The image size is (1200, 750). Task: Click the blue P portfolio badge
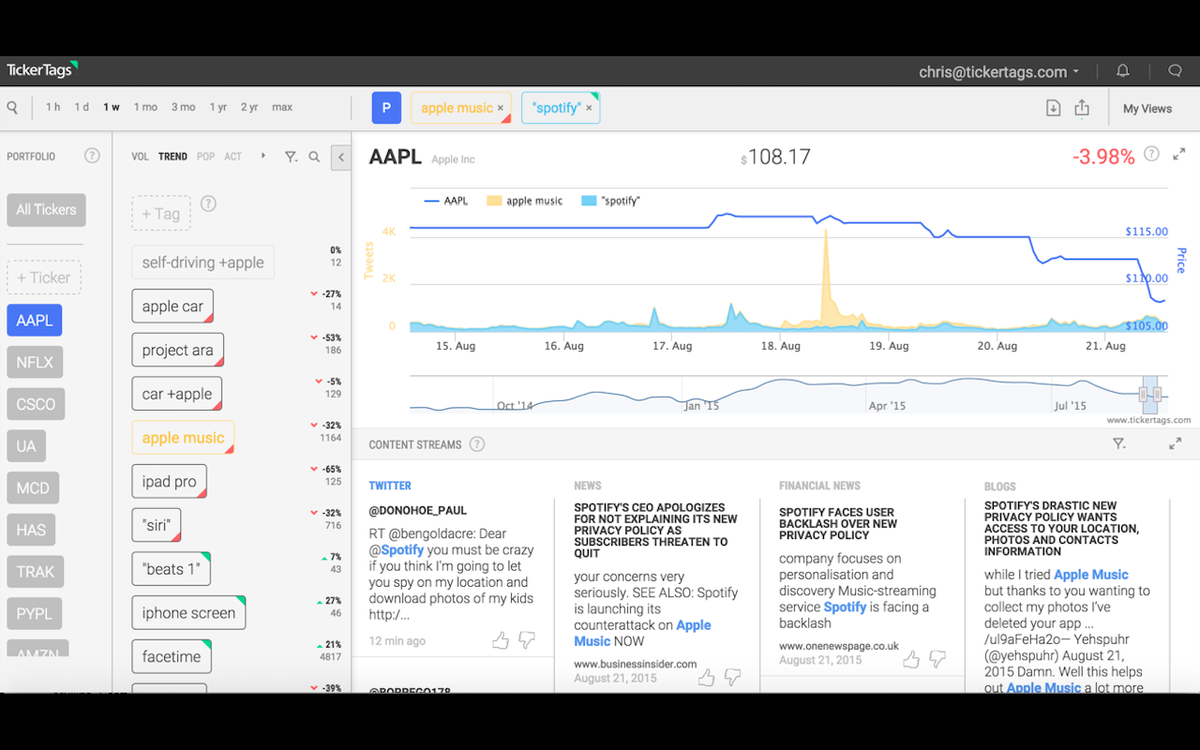tap(386, 108)
